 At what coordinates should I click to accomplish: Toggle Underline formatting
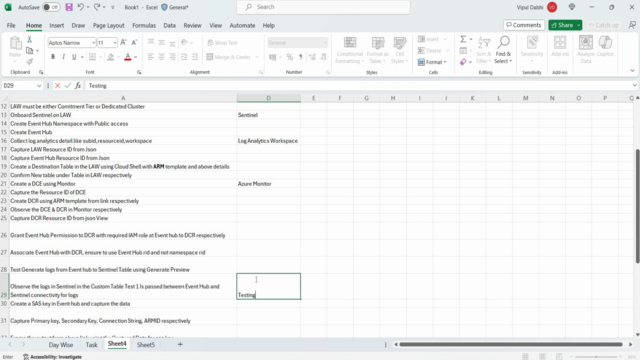(74, 57)
